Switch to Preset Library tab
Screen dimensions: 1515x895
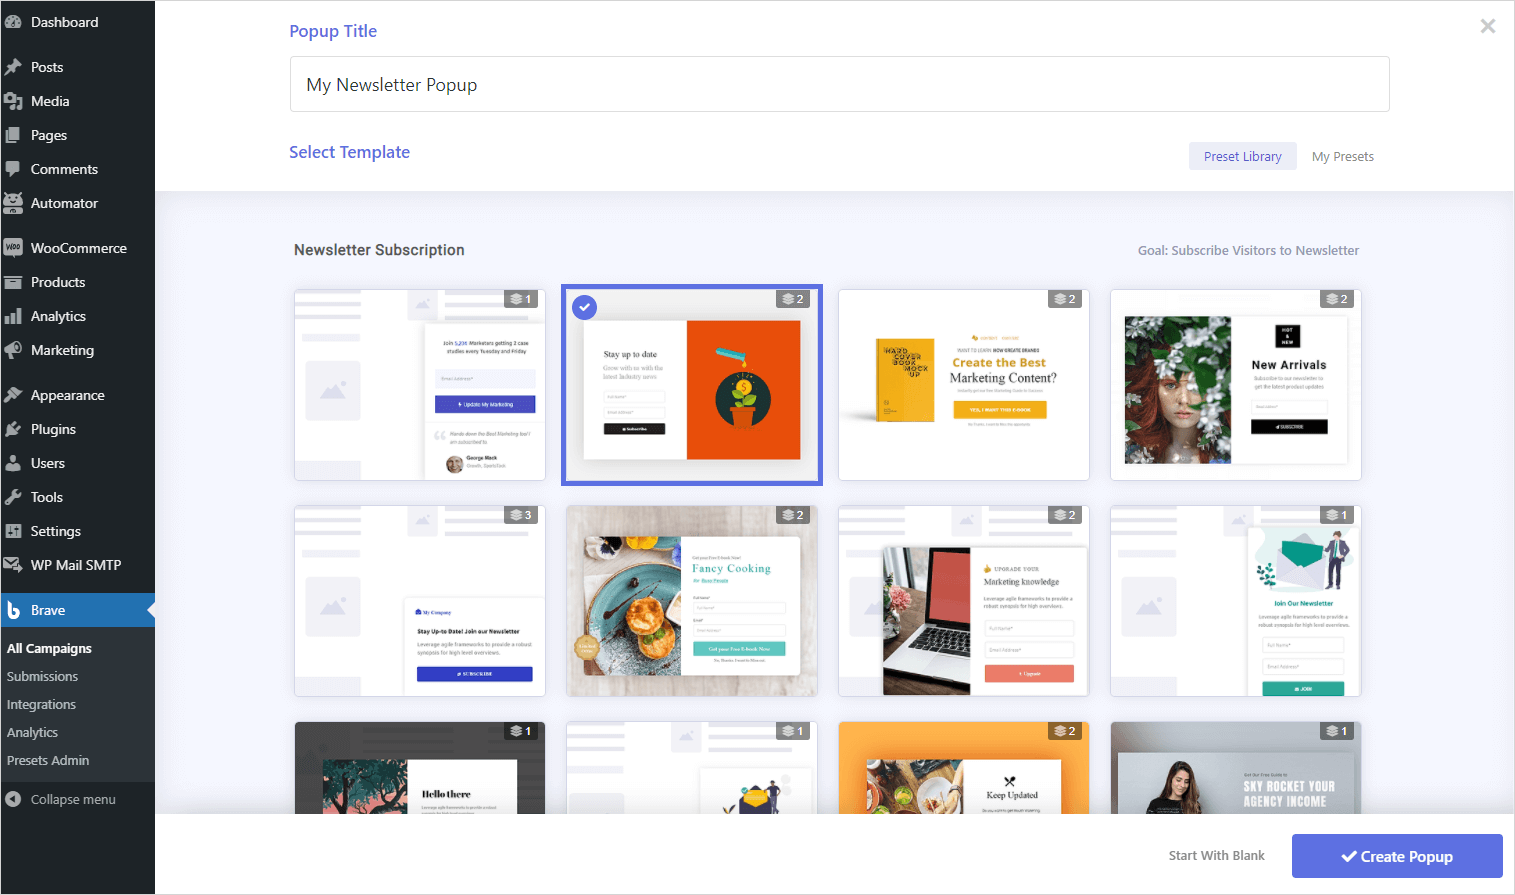[x=1243, y=156]
